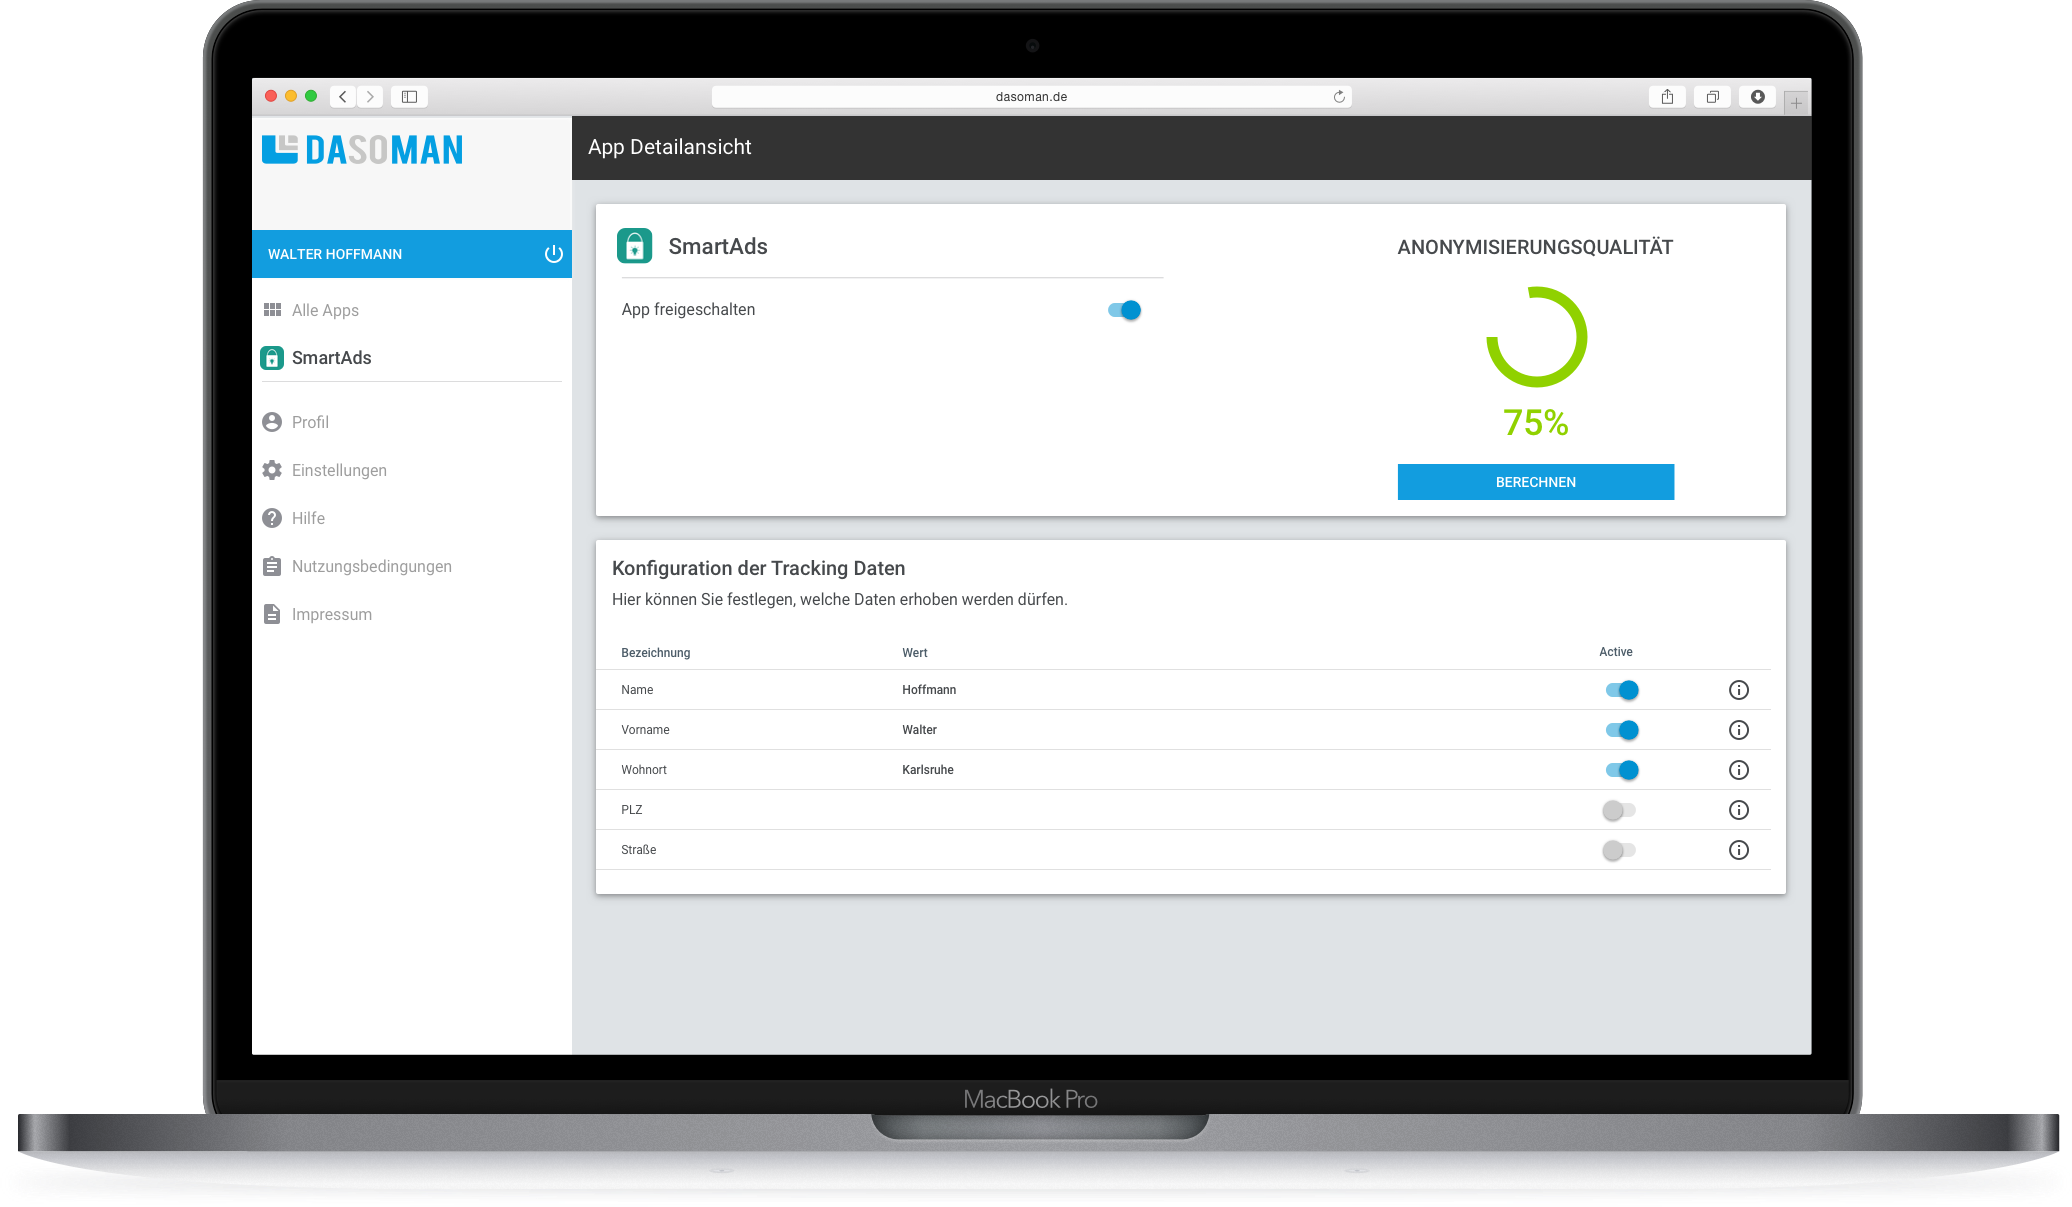
Task: Open the Profil page
Action: [310, 422]
